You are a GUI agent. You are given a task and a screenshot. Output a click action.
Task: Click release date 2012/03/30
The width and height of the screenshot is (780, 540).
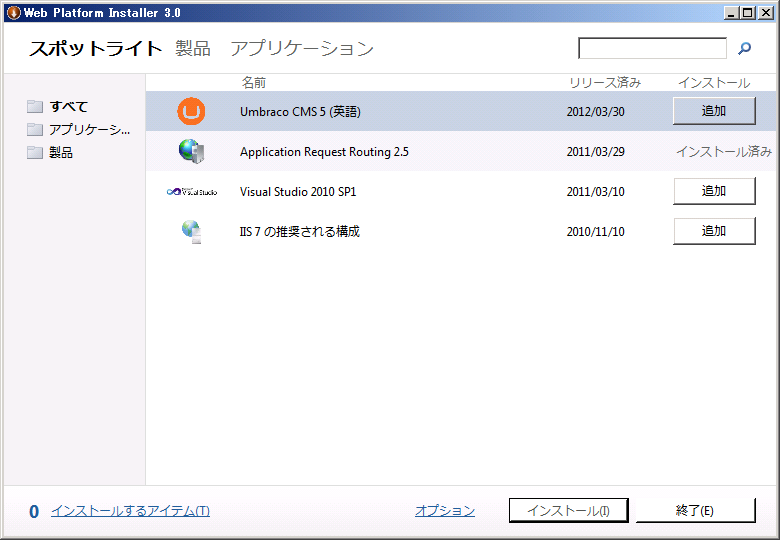595,111
